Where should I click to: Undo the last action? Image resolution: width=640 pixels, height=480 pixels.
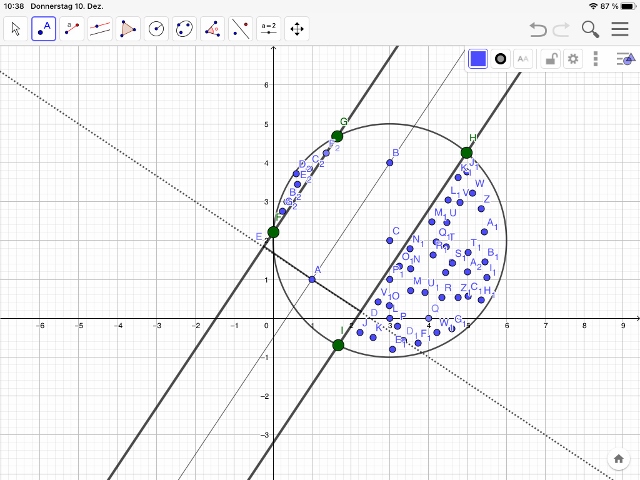539,29
